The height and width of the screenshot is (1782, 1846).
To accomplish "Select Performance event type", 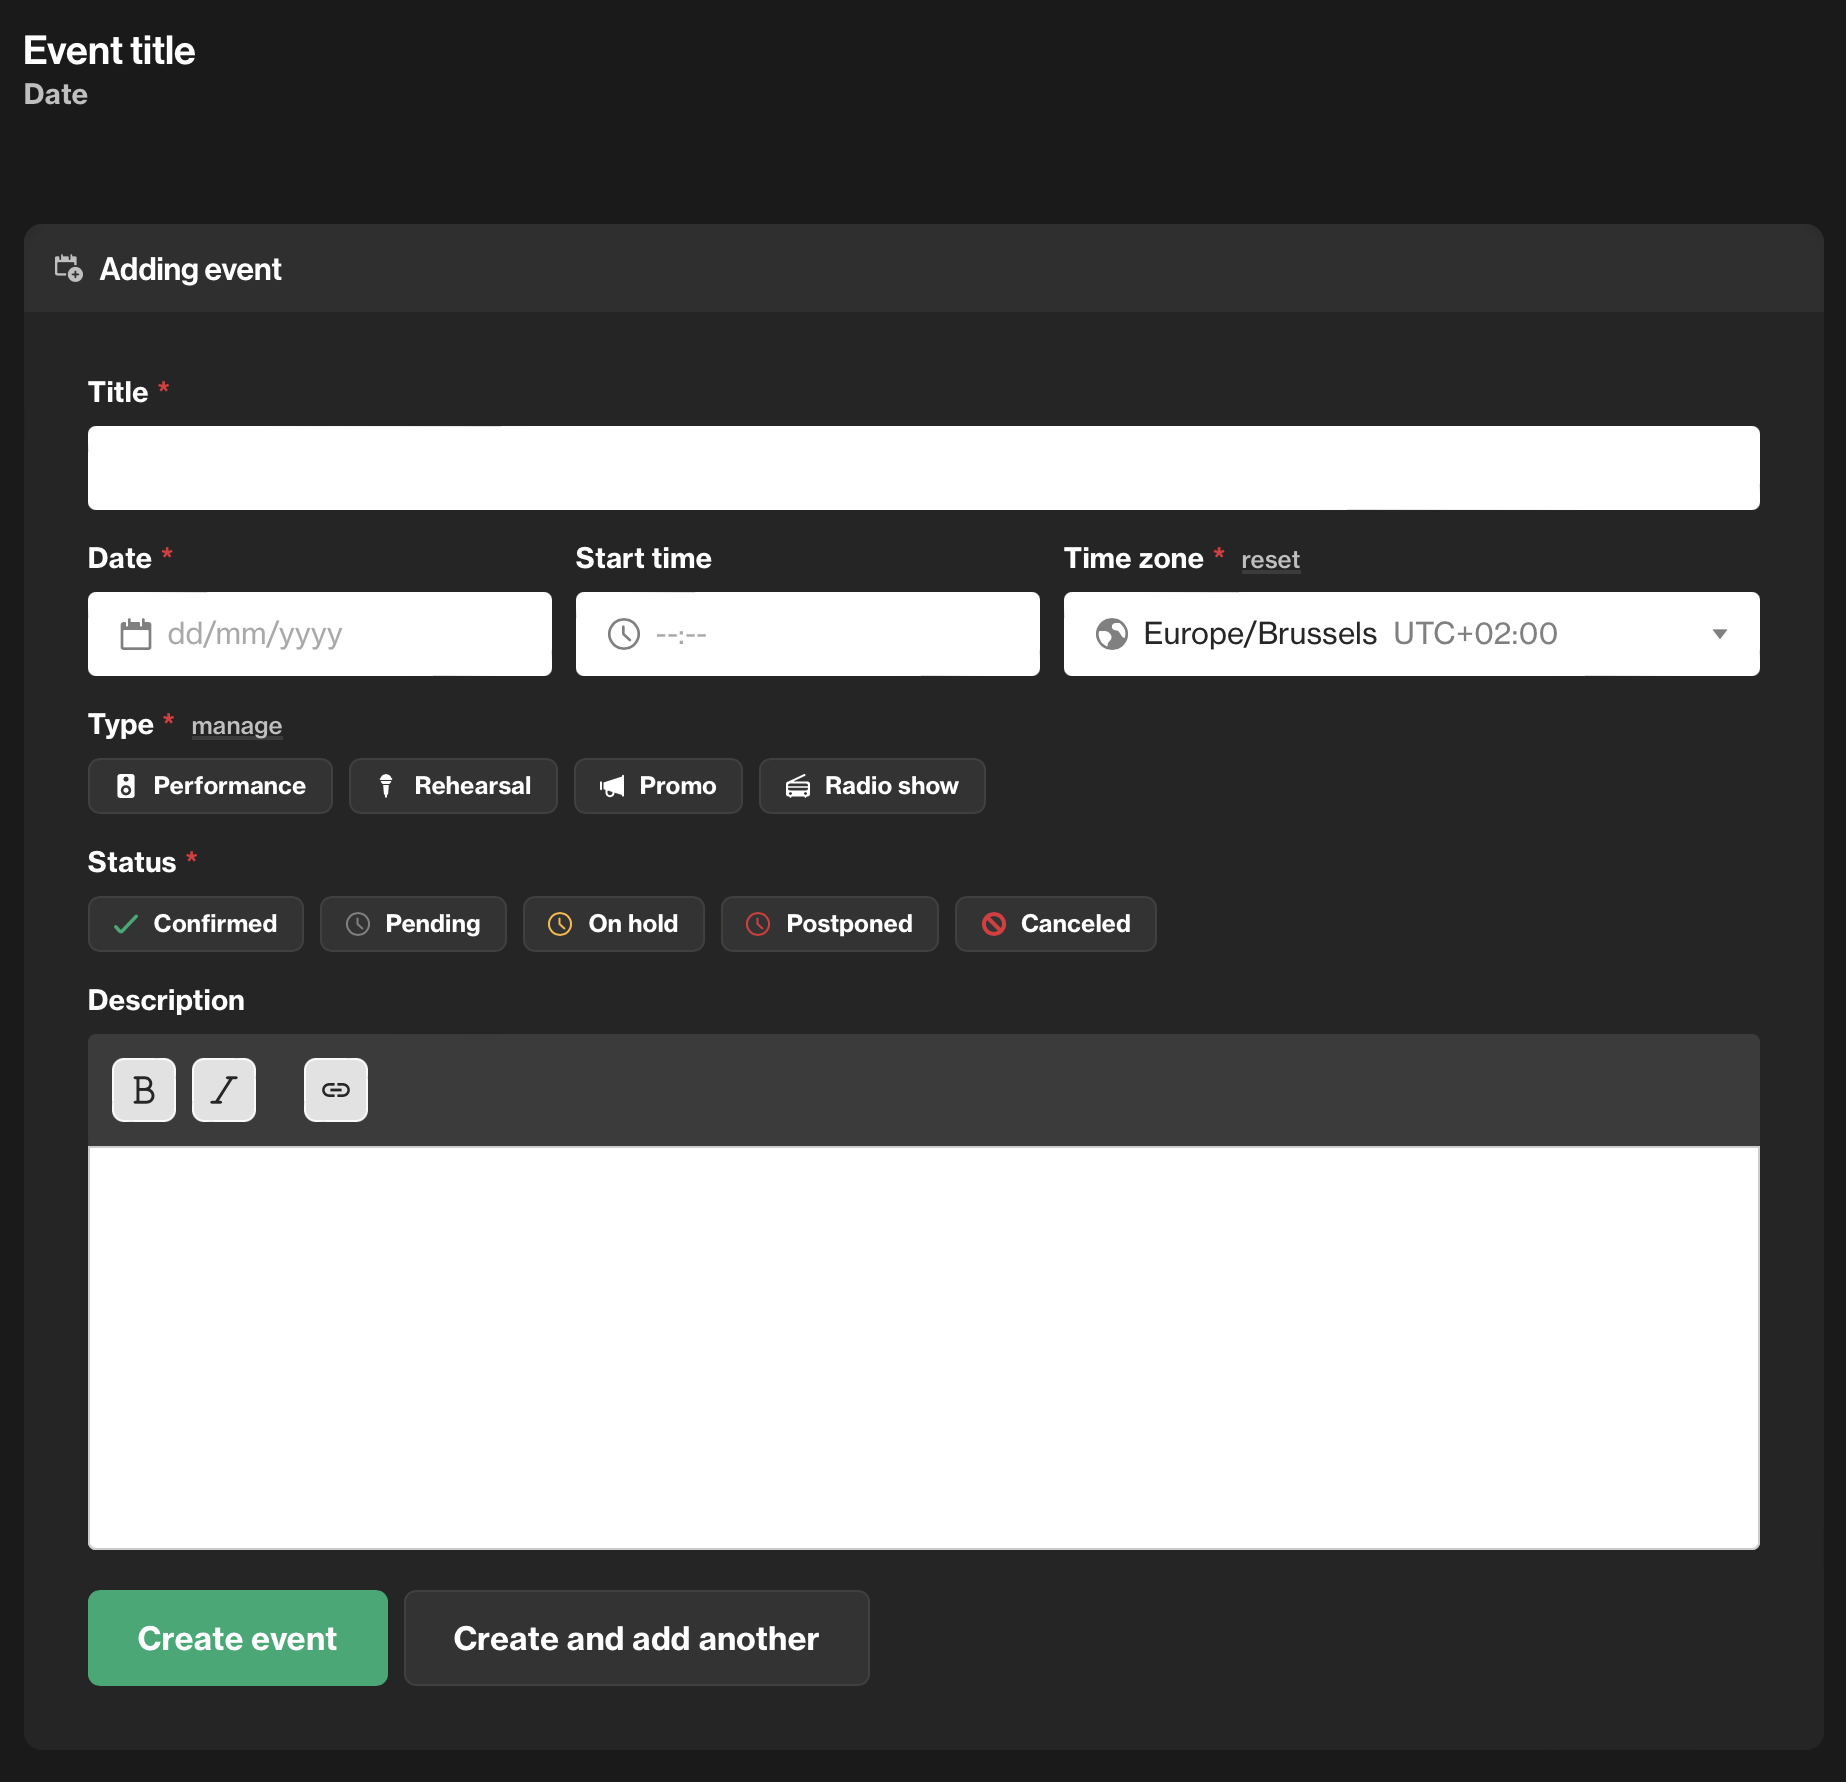I will pos(210,786).
